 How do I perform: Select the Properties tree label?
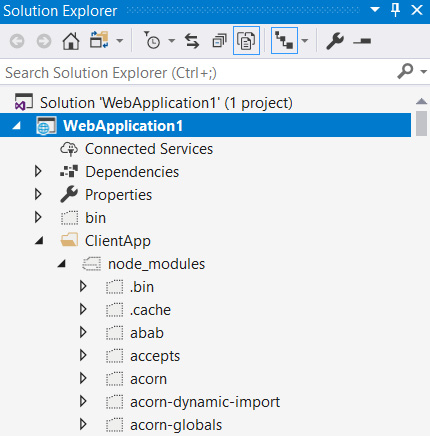coord(118,195)
